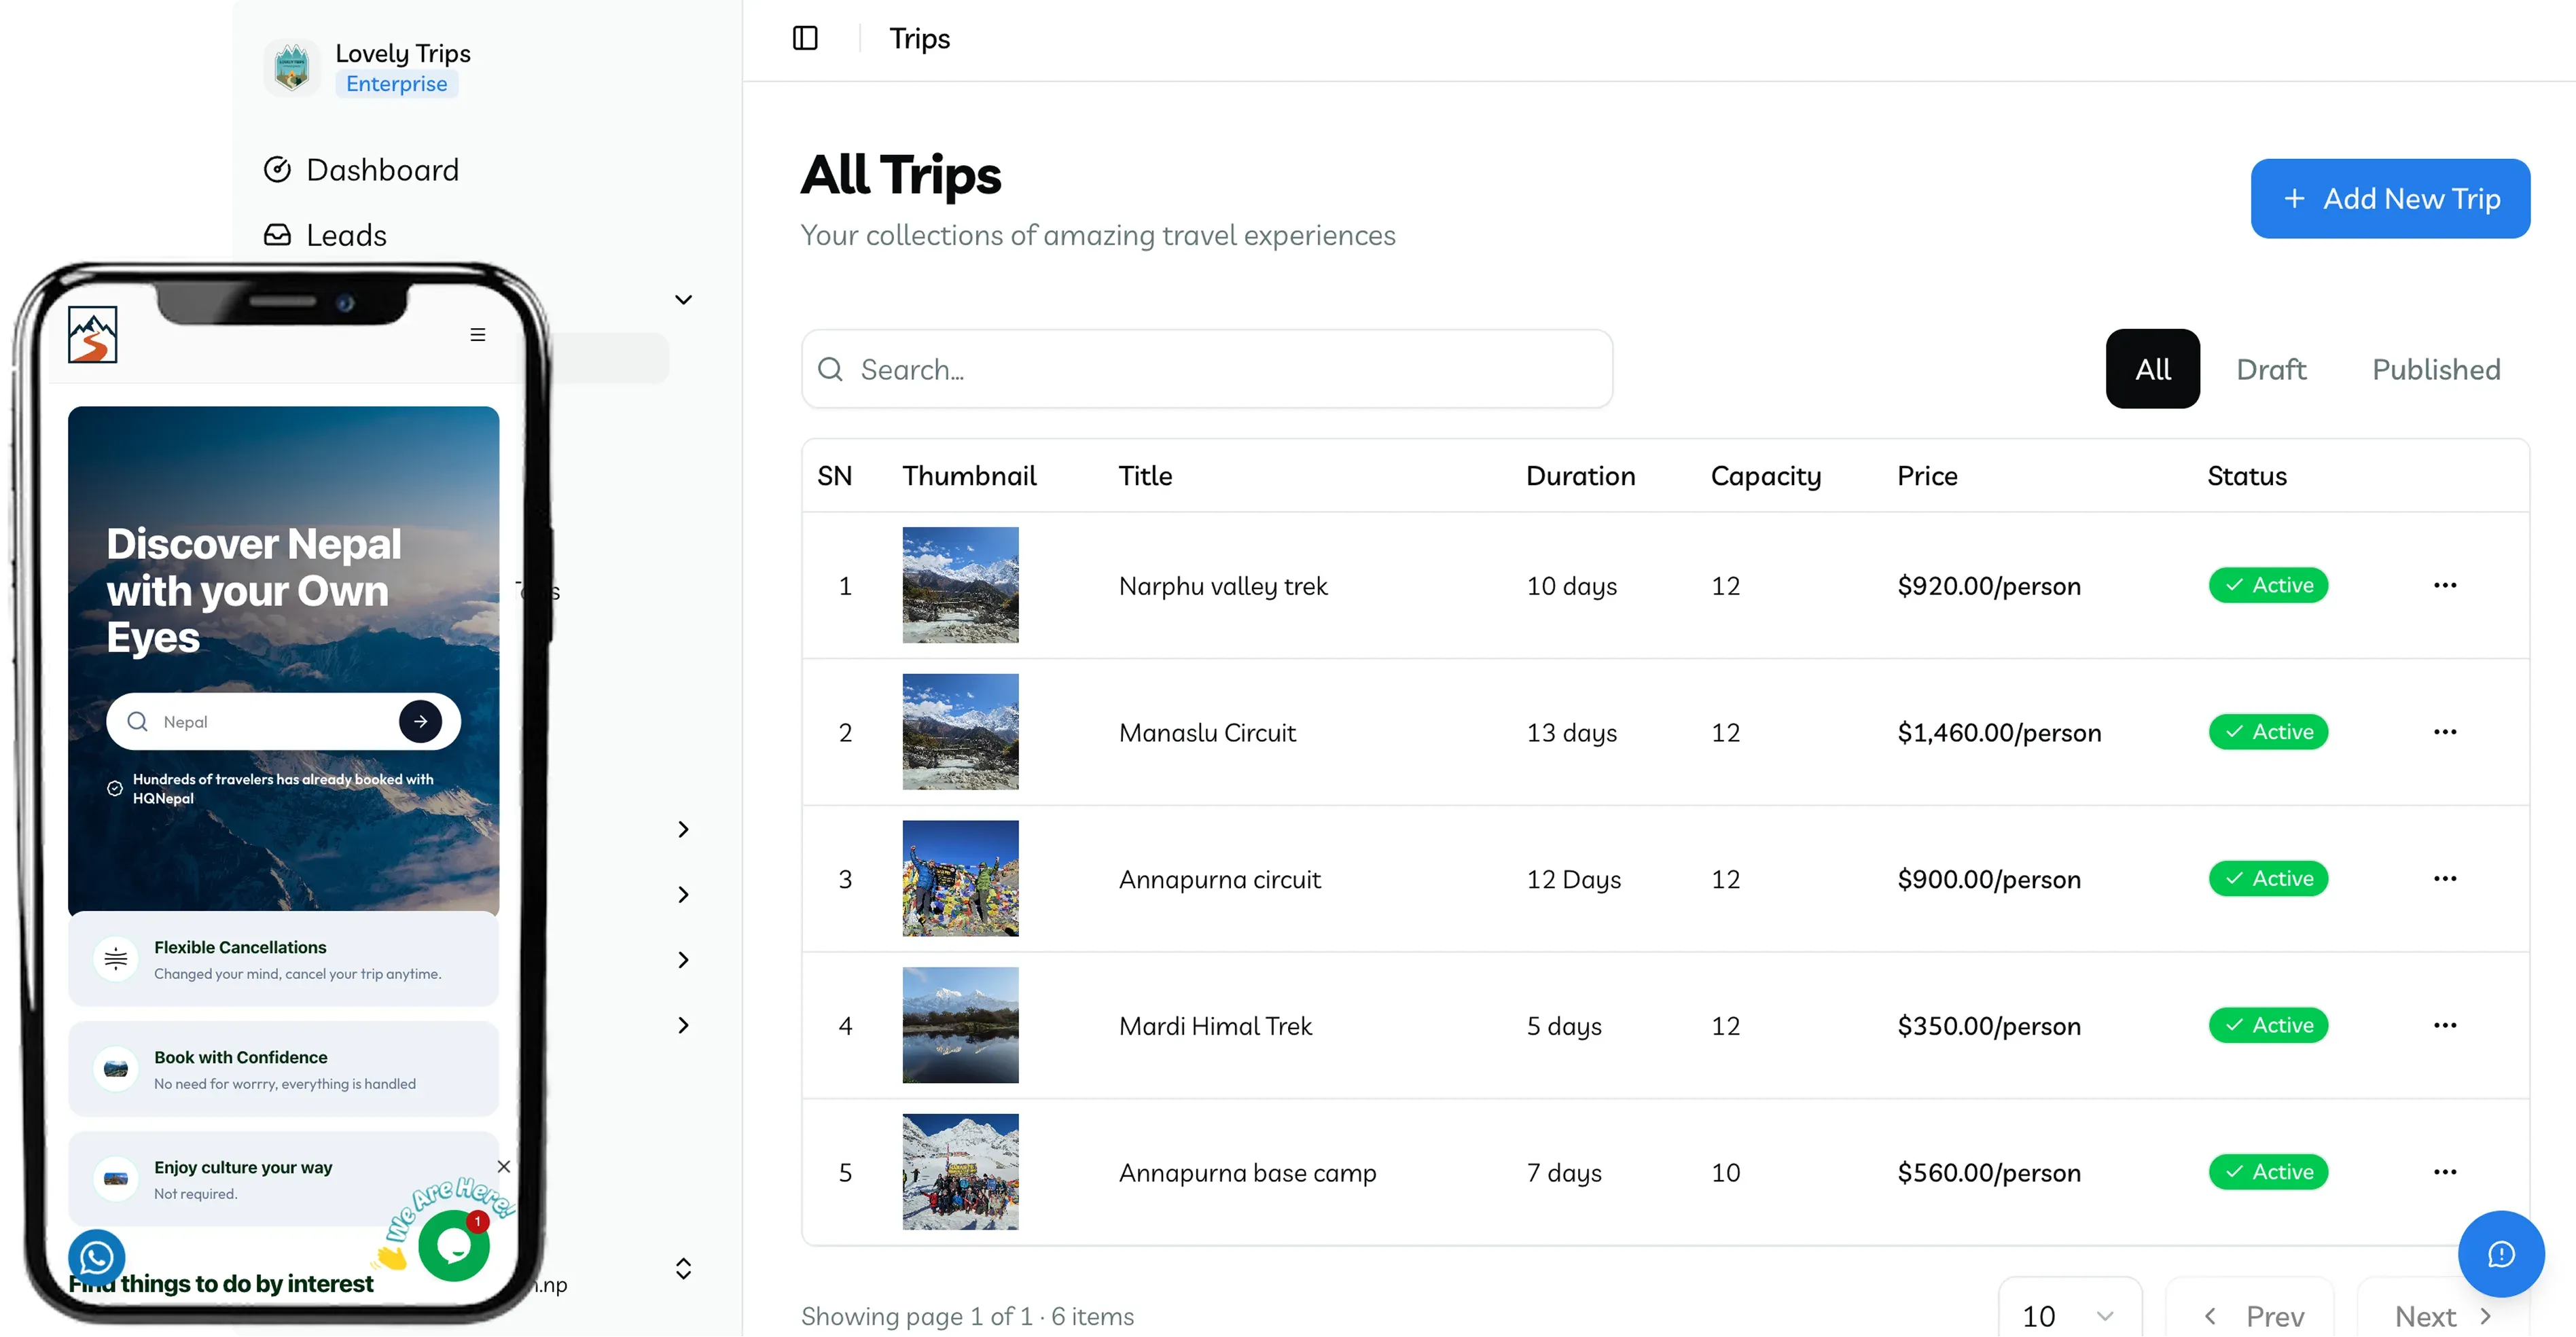
Task: Open Leads in the sidebar
Action: 325,235
